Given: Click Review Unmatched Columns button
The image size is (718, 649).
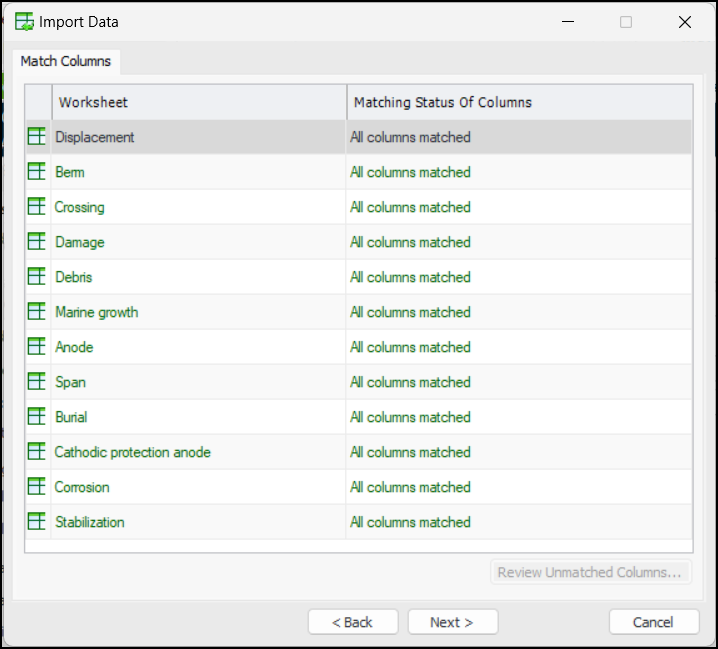Looking at the screenshot, I should [590, 573].
